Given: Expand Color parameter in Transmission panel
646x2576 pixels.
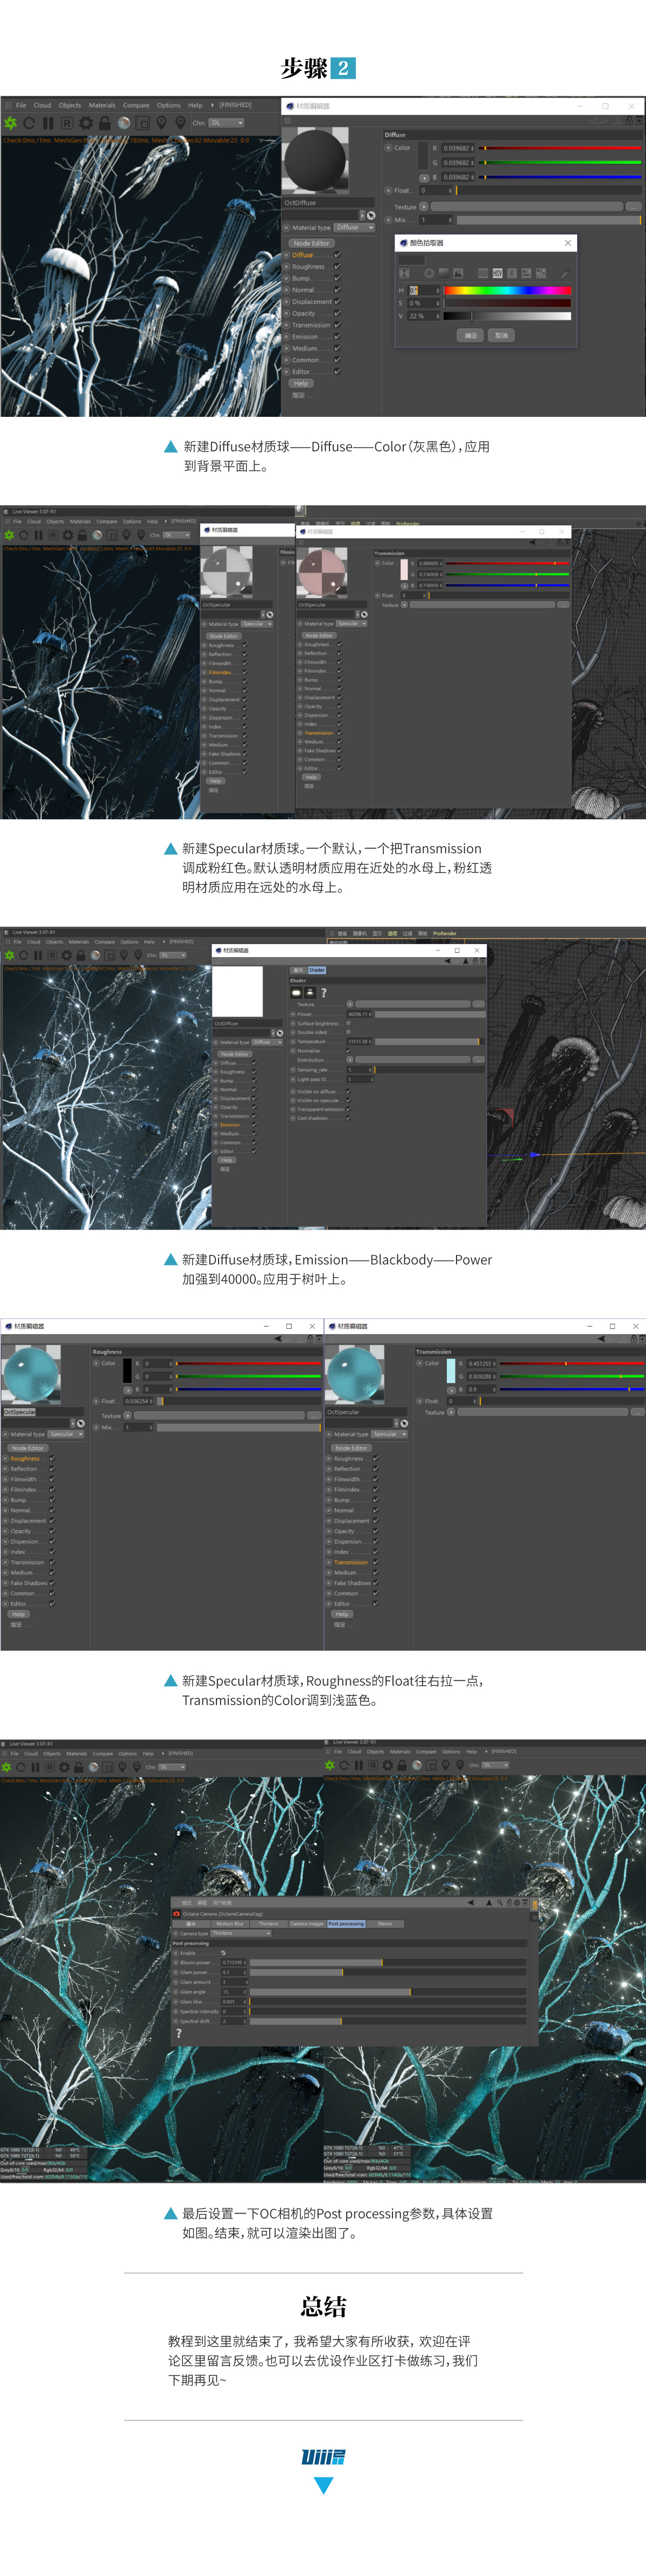Looking at the screenshot, I should pyautogui.click(x=420, y=1363).
